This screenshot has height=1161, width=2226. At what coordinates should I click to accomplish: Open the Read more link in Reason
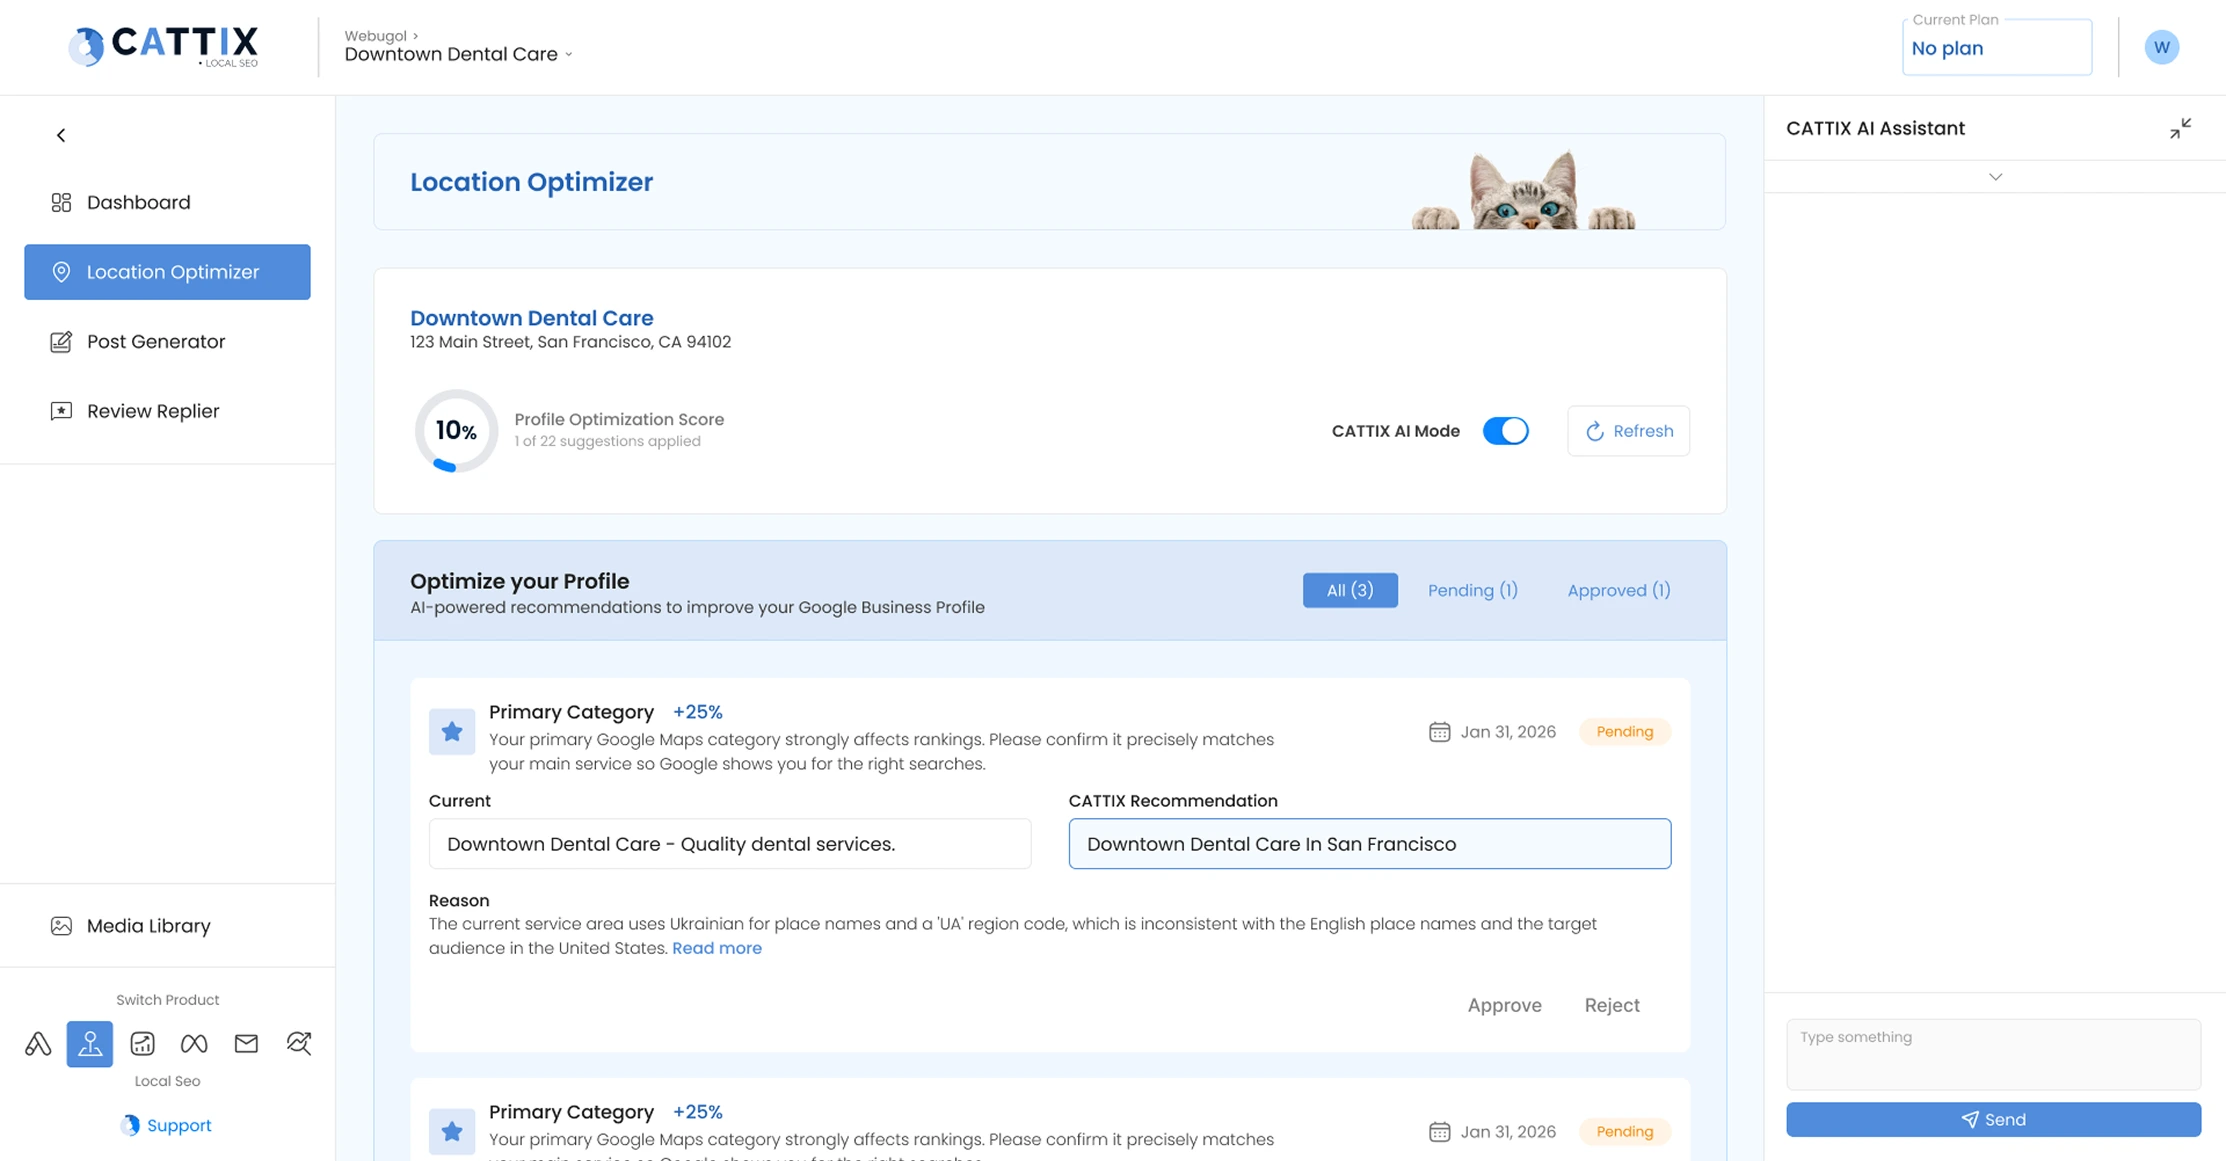[716, 948]
